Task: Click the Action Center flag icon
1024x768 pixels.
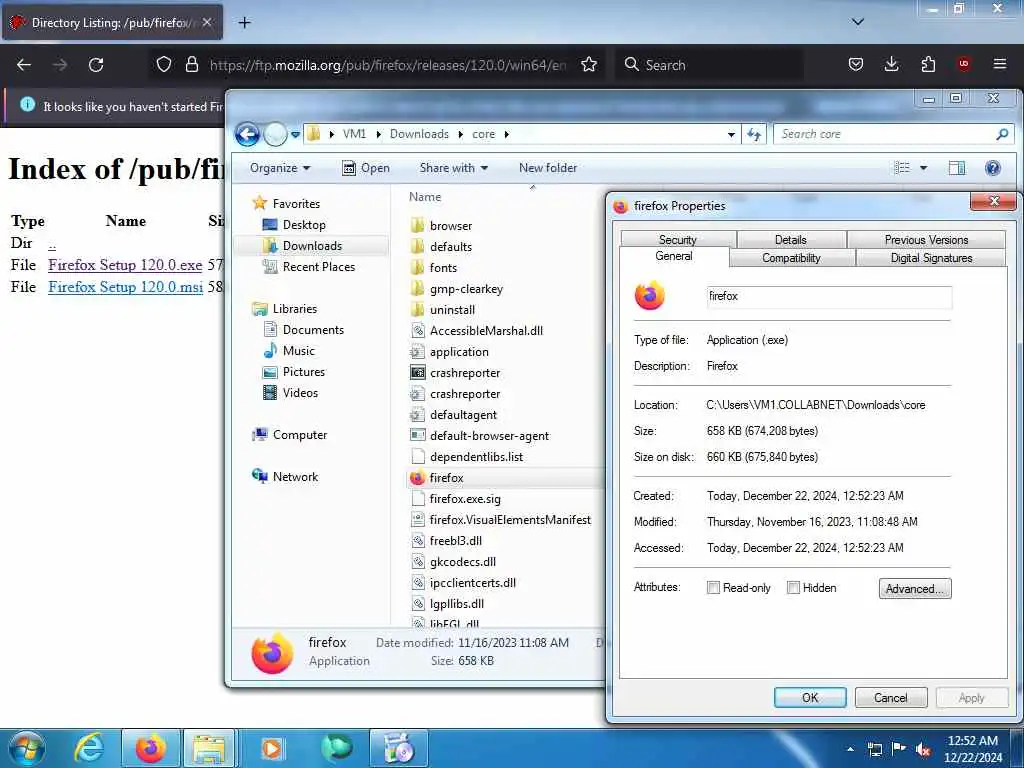Action: (899, 749)
